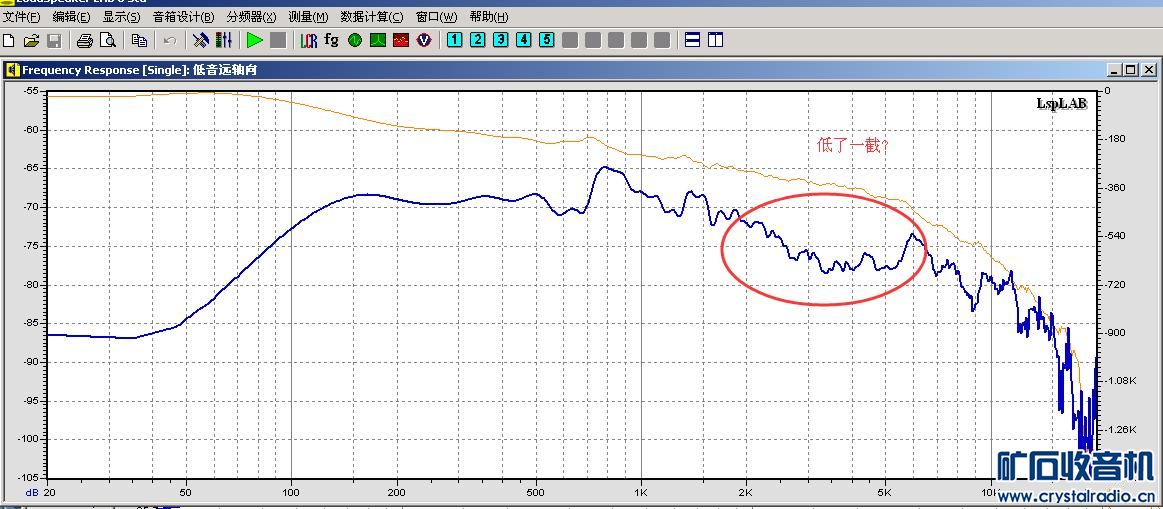Screen dimensions: 1163x509
Task: Tile windows vertically with the side-by-side panes icon
Action: click(715, 40)
